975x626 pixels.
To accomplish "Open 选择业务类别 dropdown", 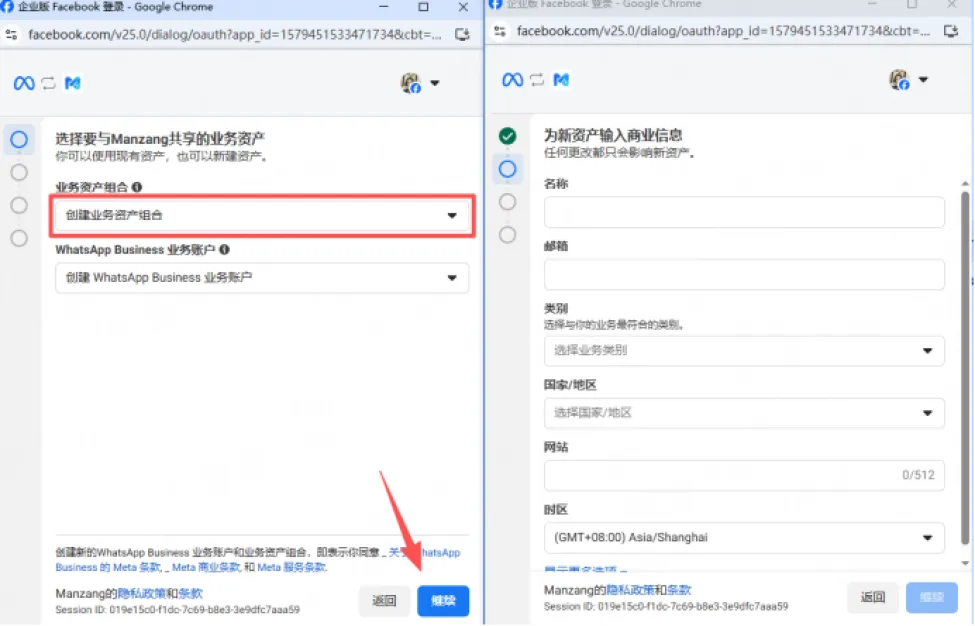I will [744, 351].
